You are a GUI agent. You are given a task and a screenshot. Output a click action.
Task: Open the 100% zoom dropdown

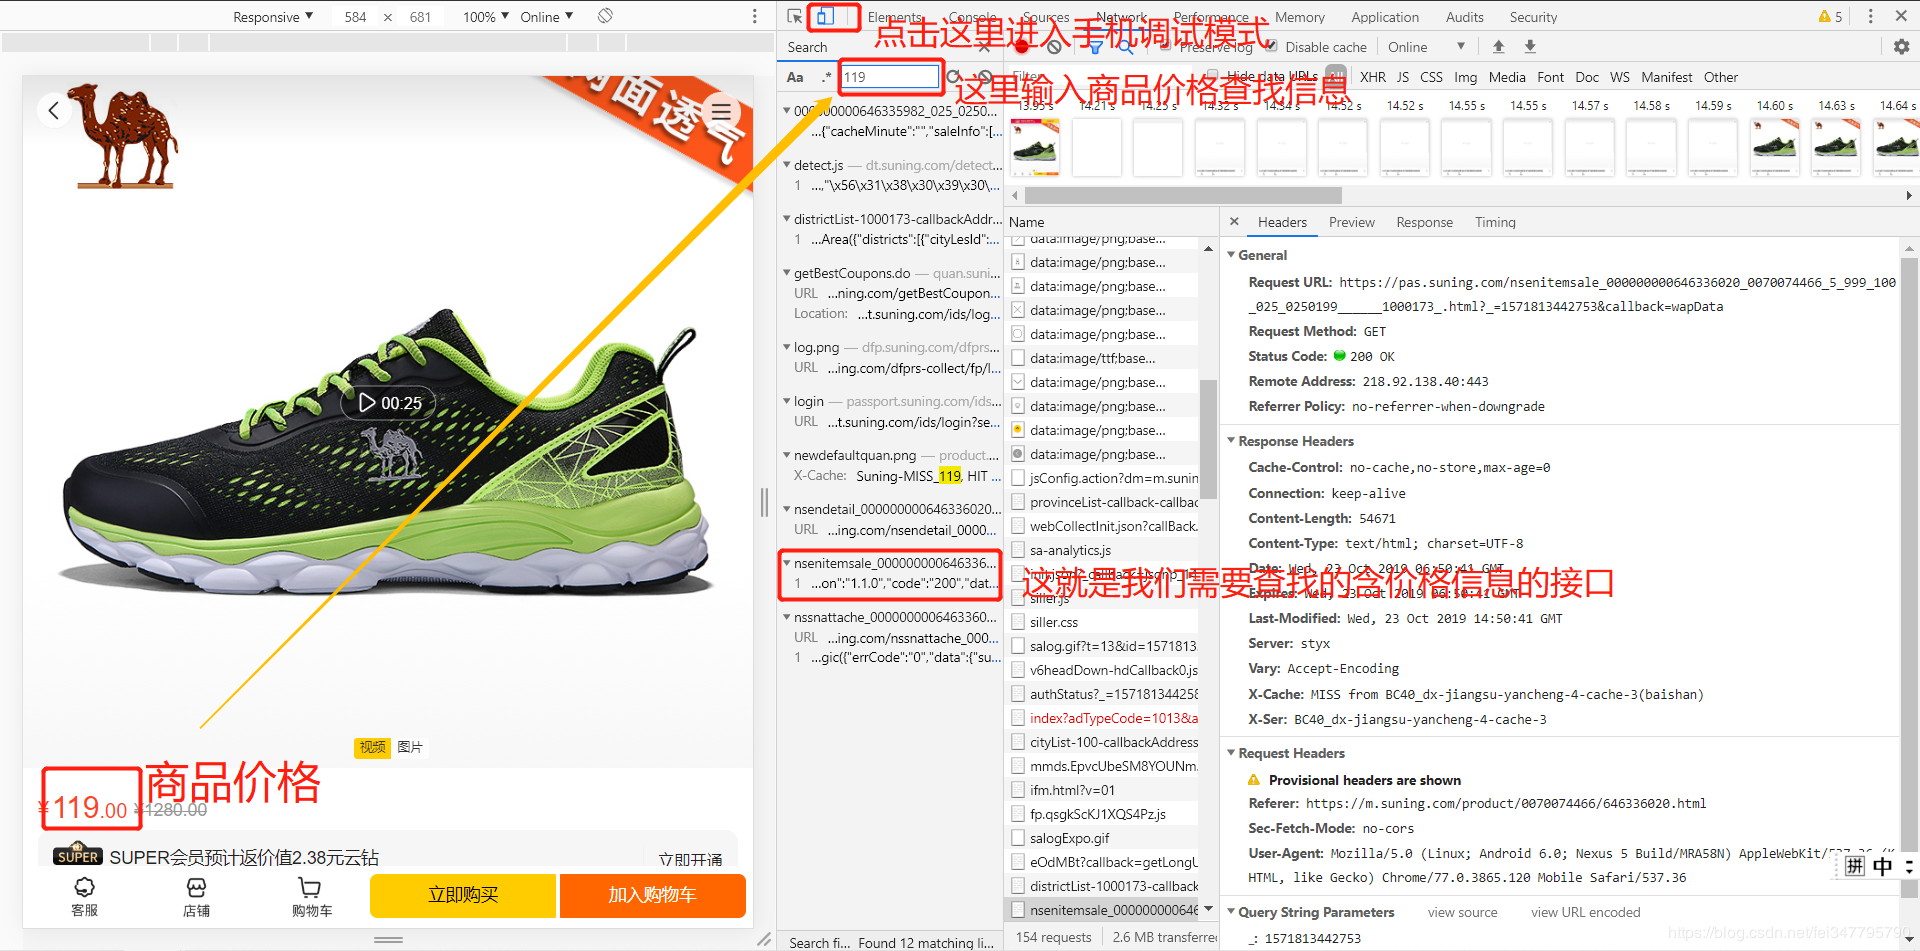486,17
